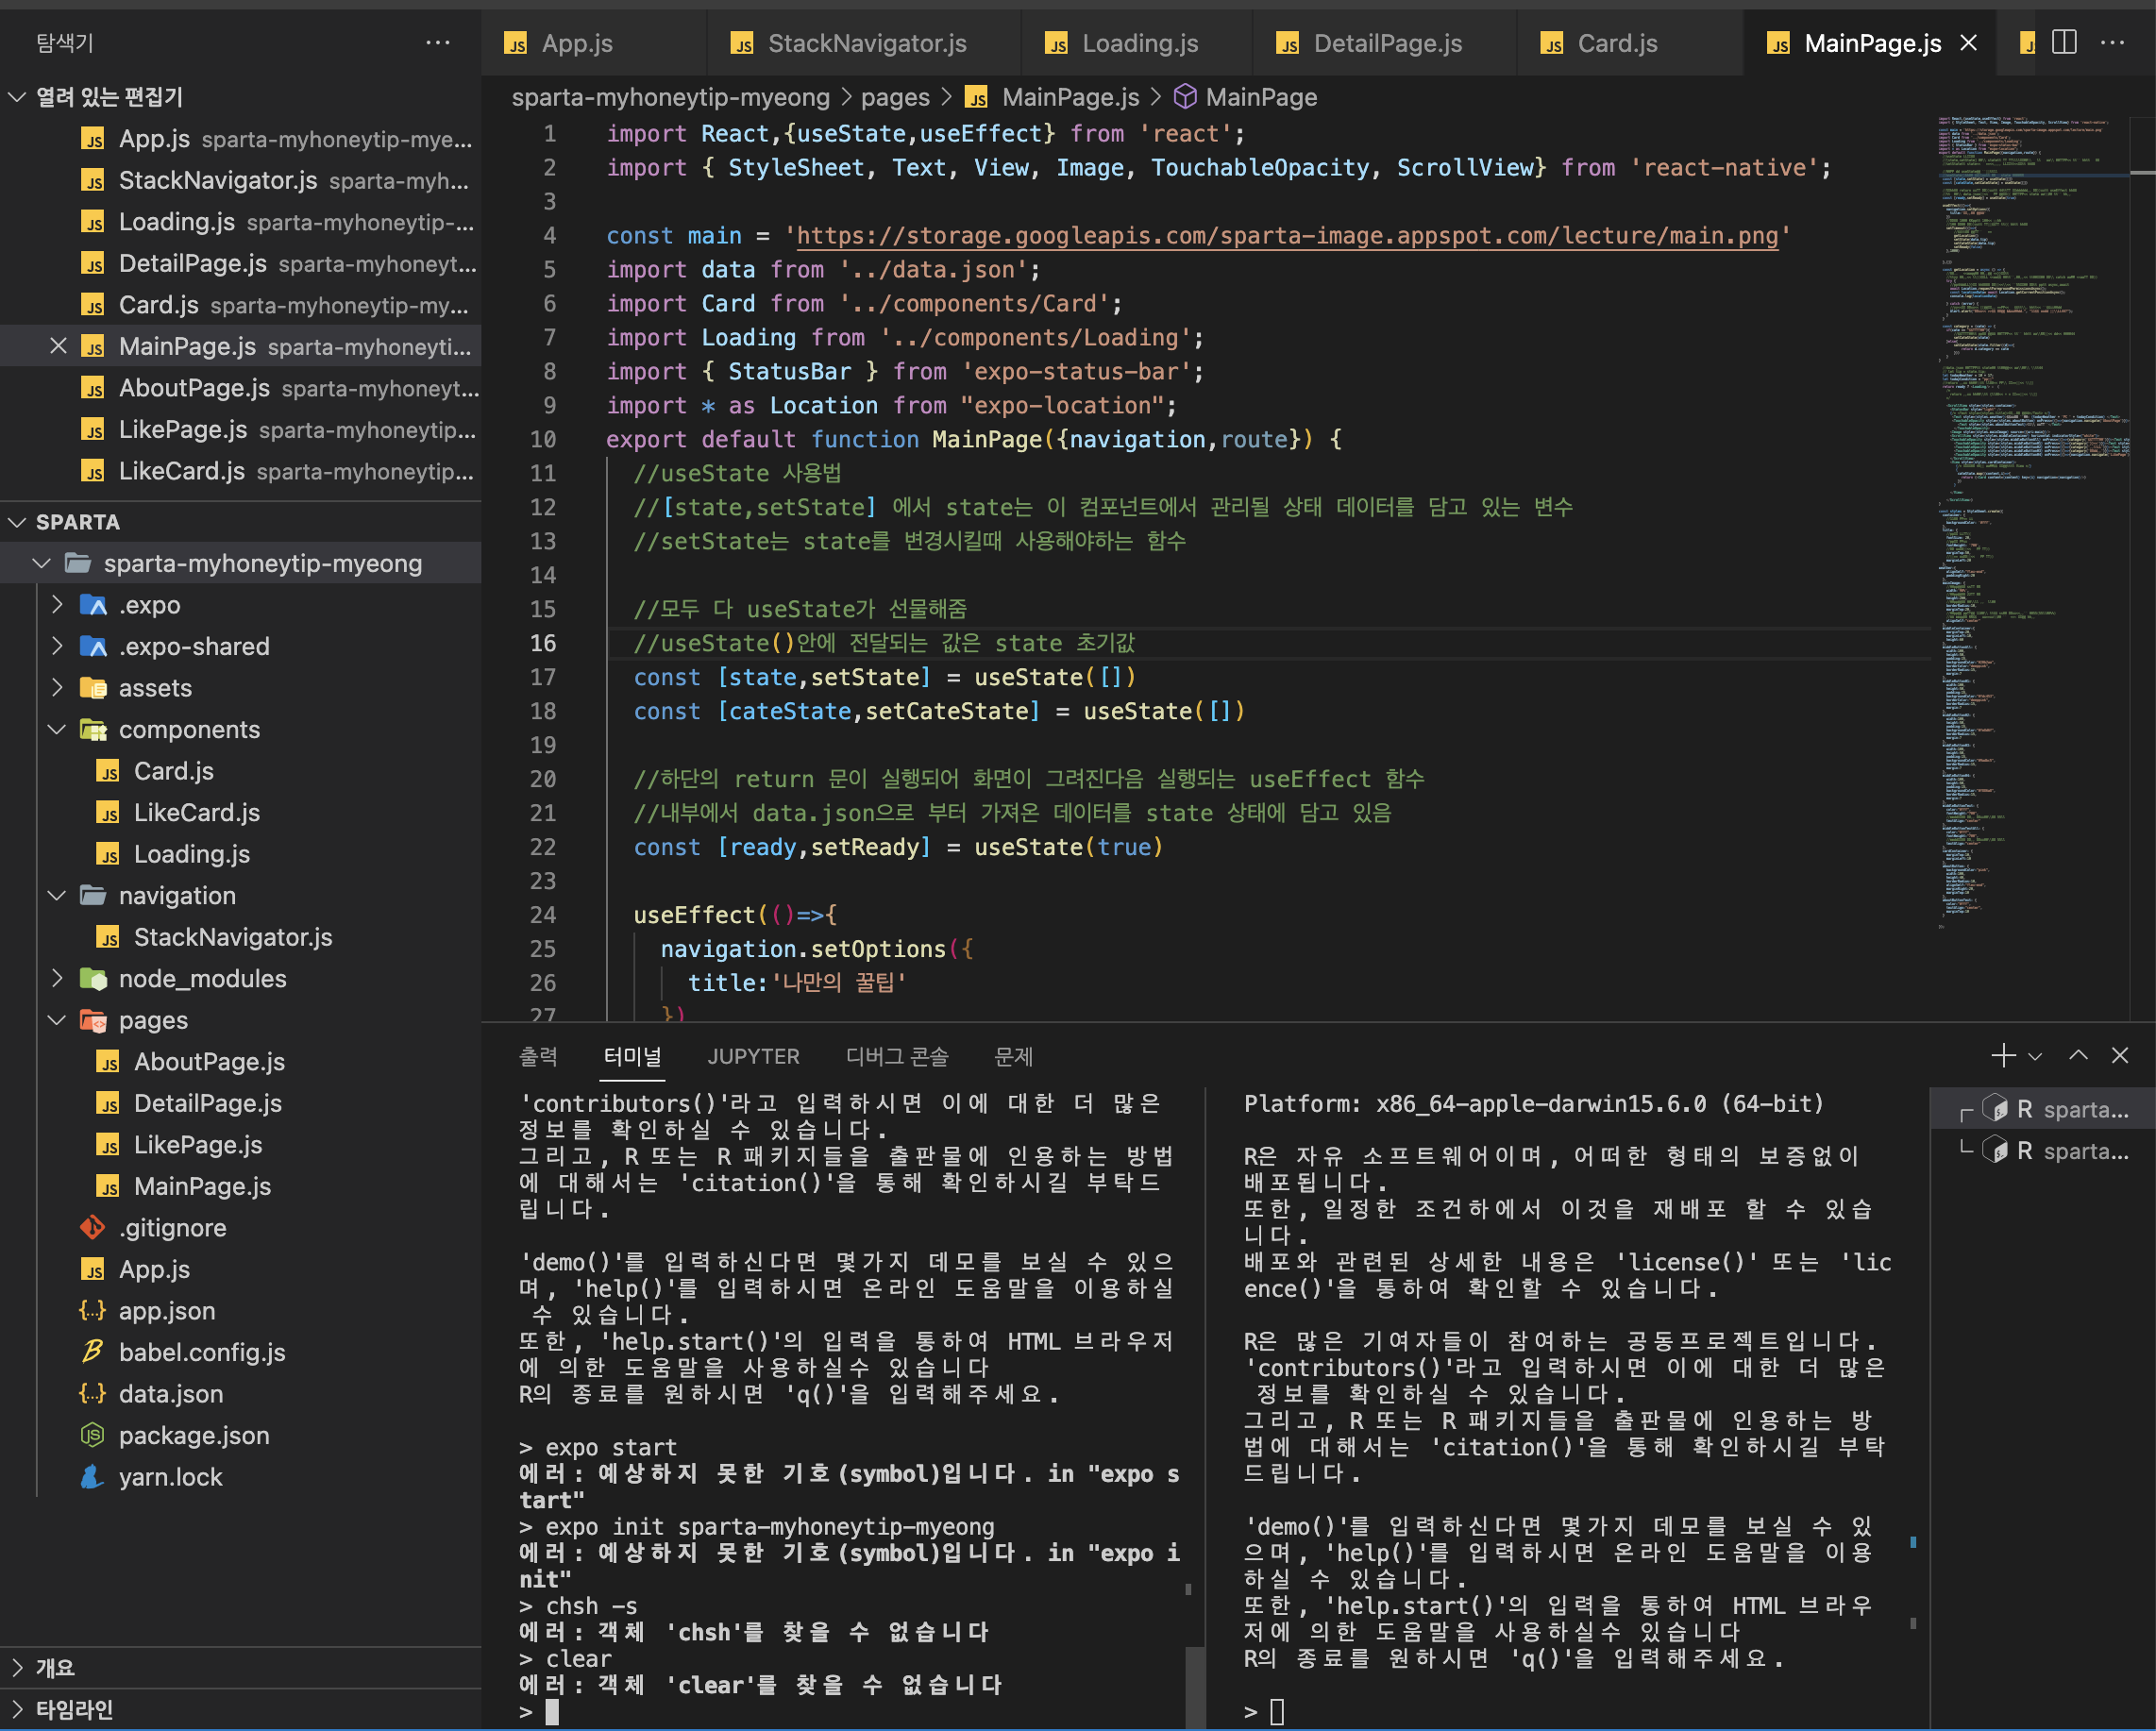Screen dimensions: 2156x1731
Task: Click the code minimap overview
Action: pos(2033,520)
